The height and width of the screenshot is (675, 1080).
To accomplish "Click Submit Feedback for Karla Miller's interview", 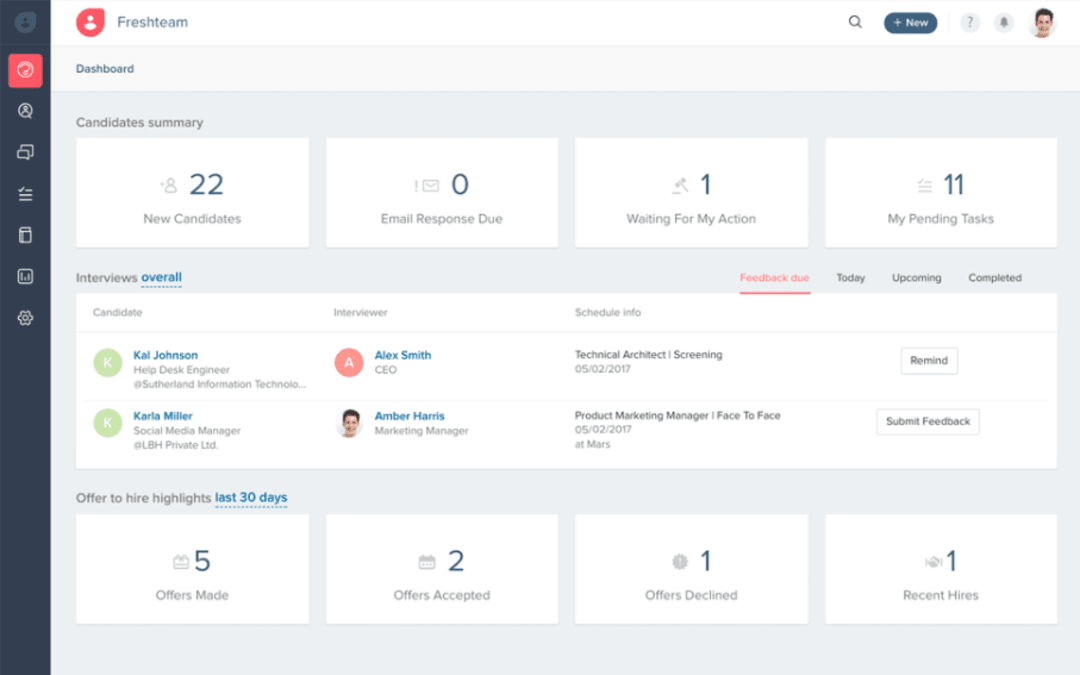I will point(928,422).
